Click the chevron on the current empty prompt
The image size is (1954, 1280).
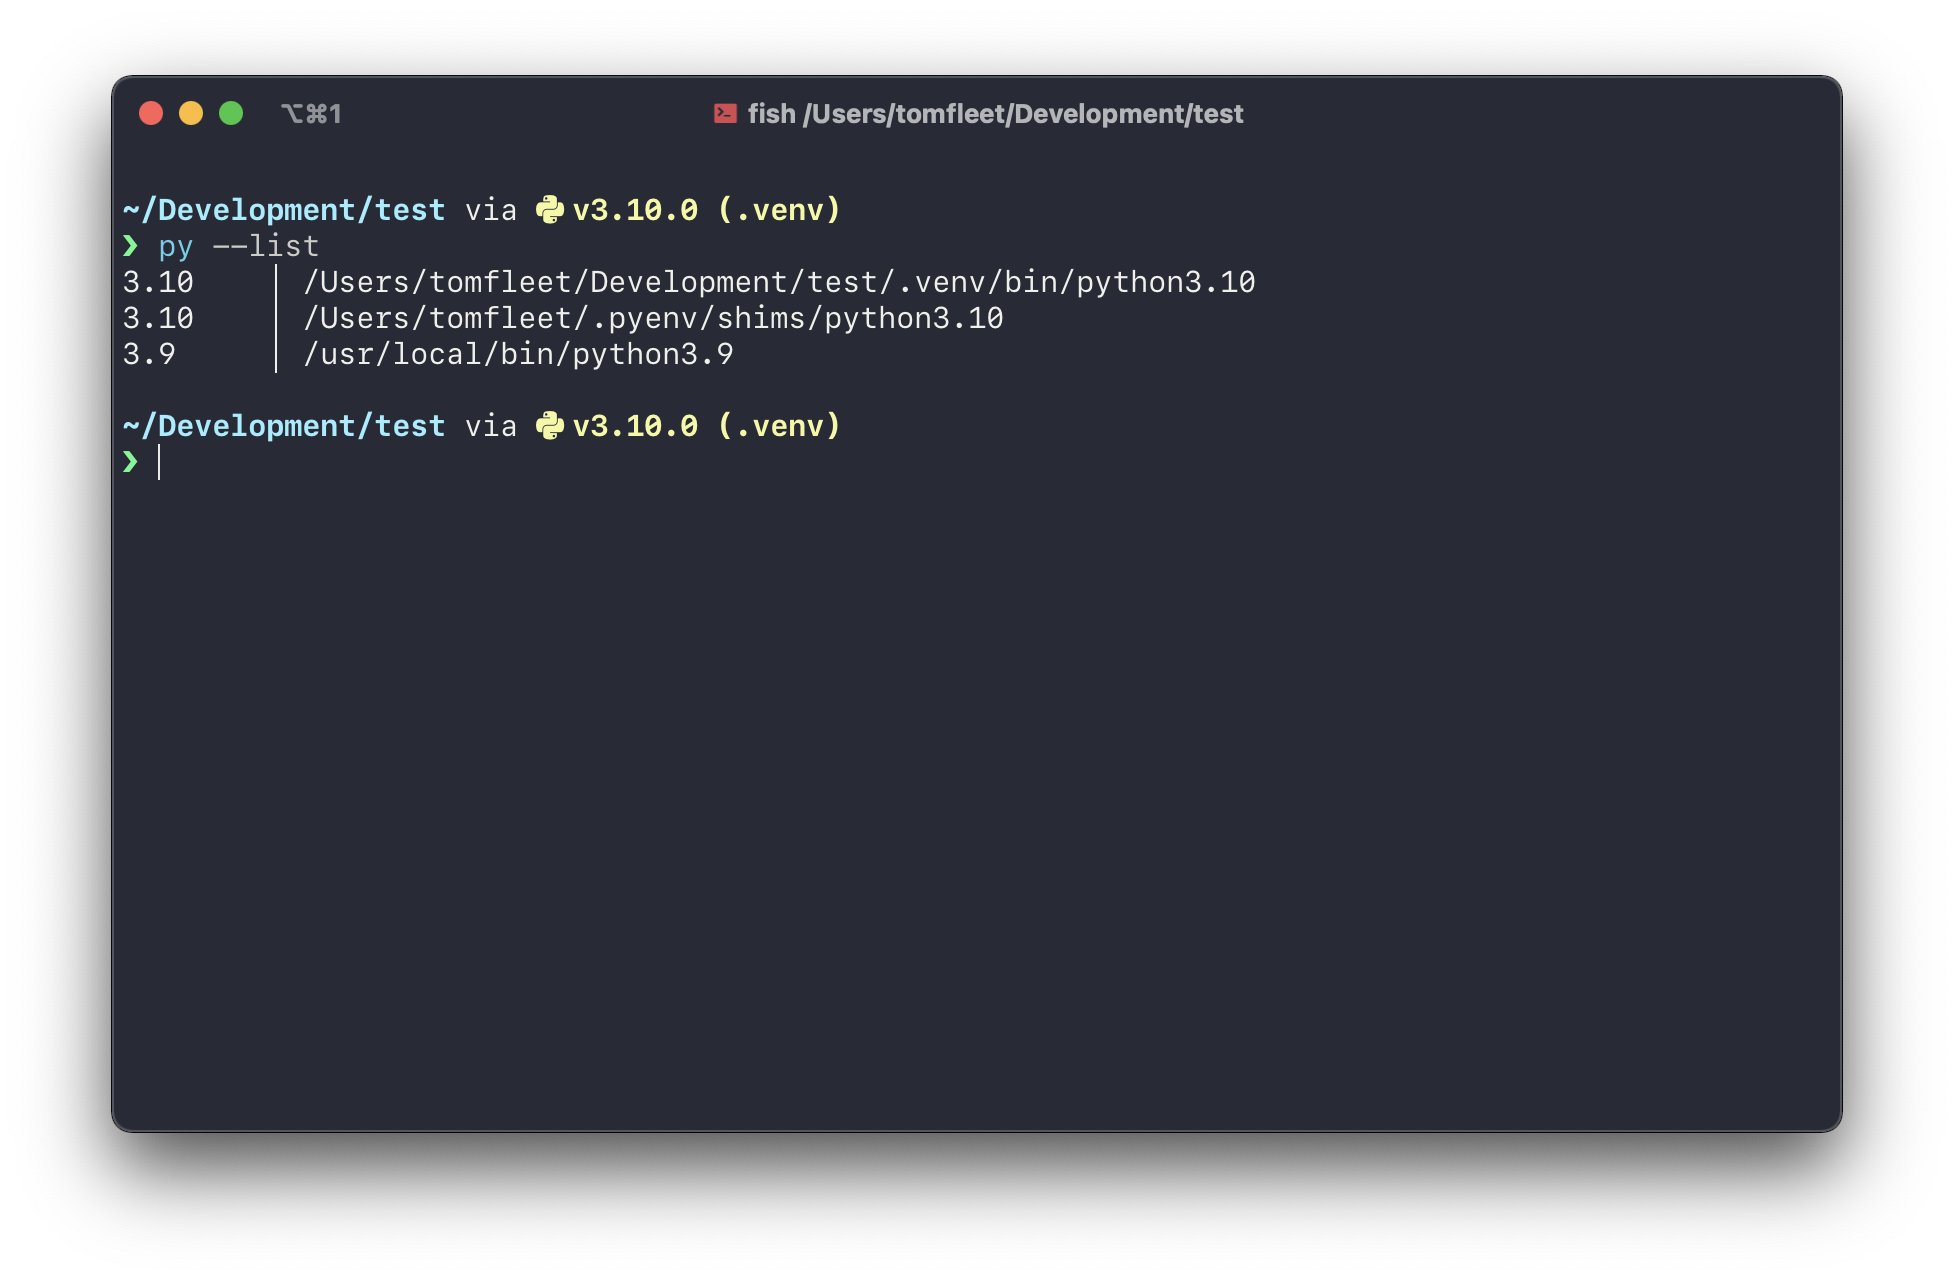click(132, 462)
